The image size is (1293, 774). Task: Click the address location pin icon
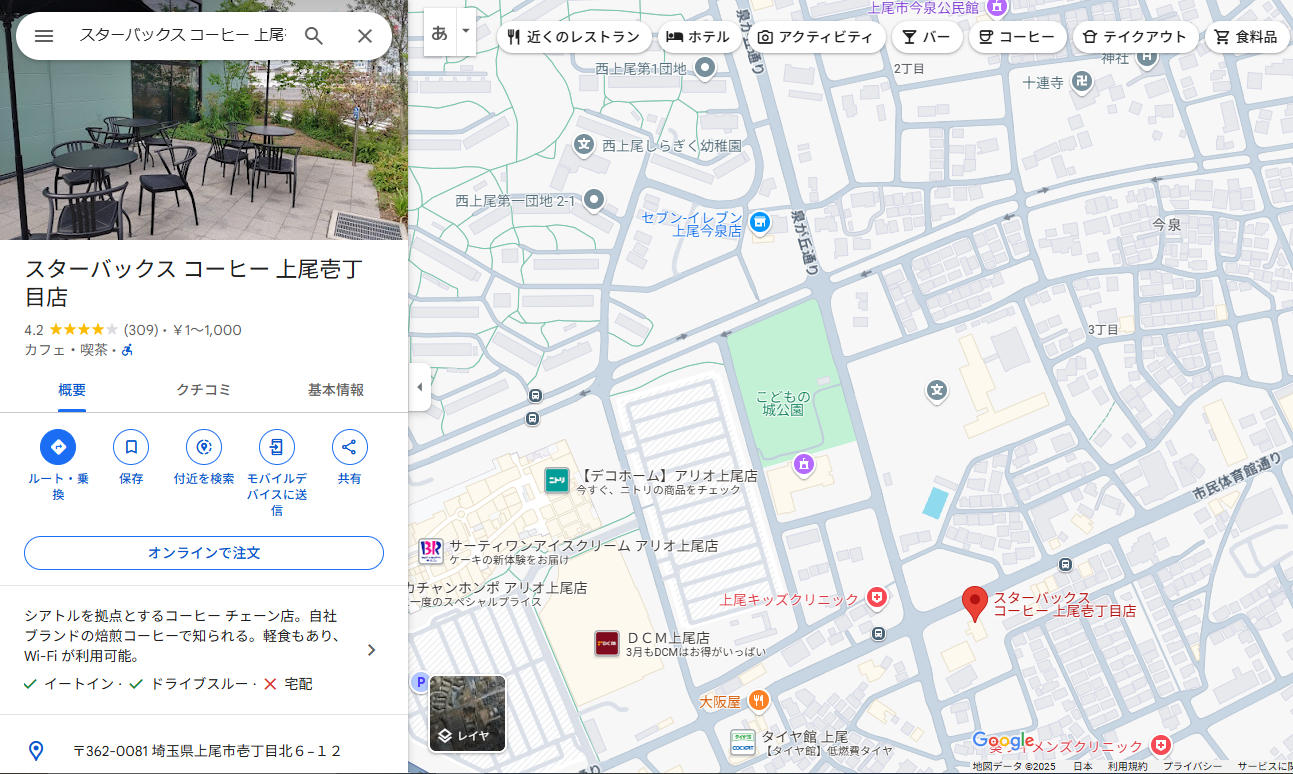[x=36, y=751]
